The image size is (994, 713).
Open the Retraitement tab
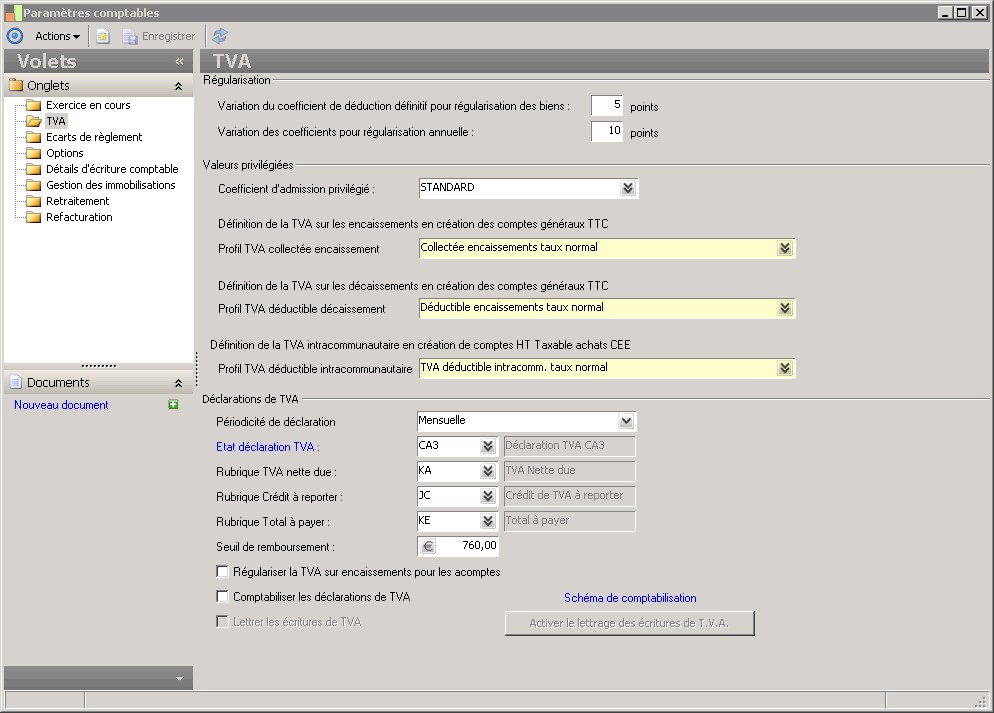77,201
